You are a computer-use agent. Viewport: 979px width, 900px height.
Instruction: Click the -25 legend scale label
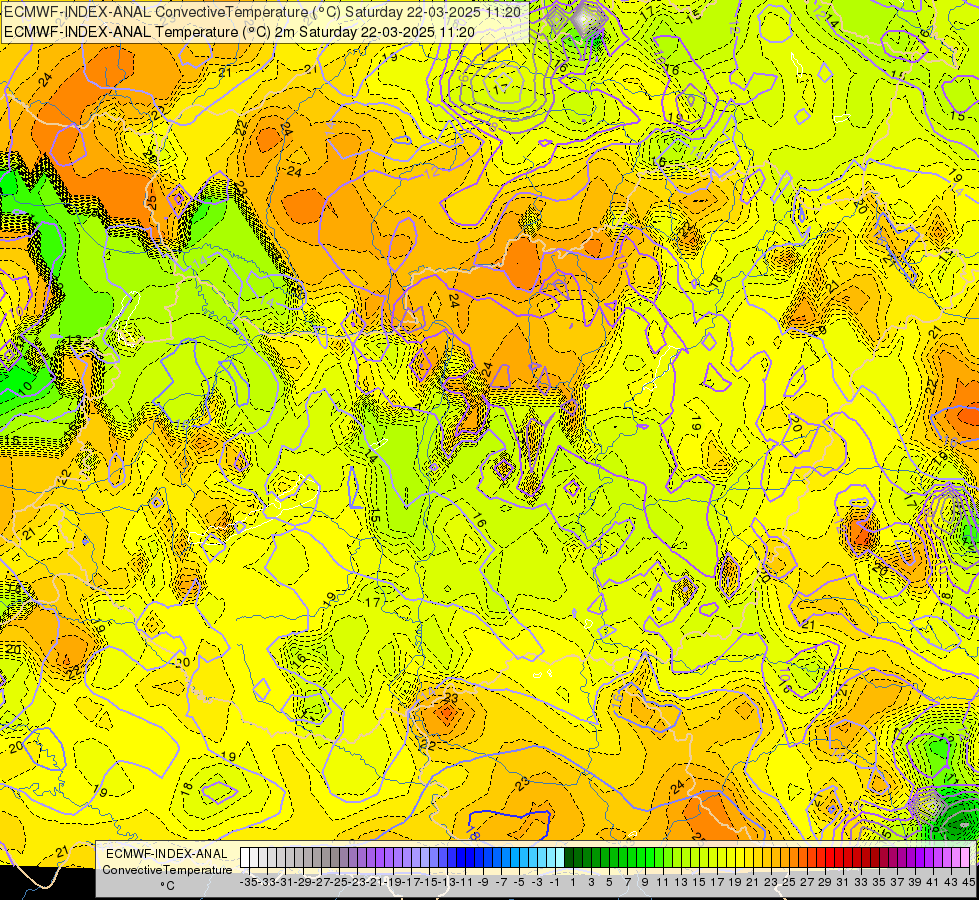pyautogui.click(x=338, y=882)
